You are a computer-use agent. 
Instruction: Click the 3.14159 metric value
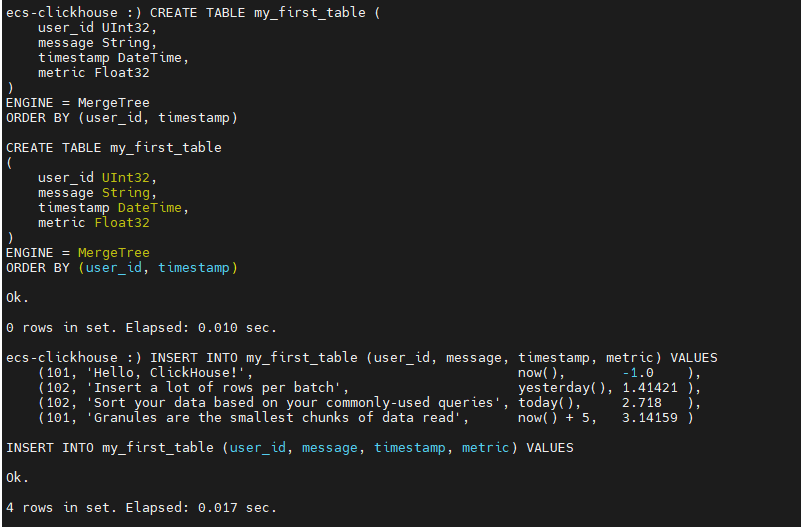pyautogui.click(x=650, y=418)
